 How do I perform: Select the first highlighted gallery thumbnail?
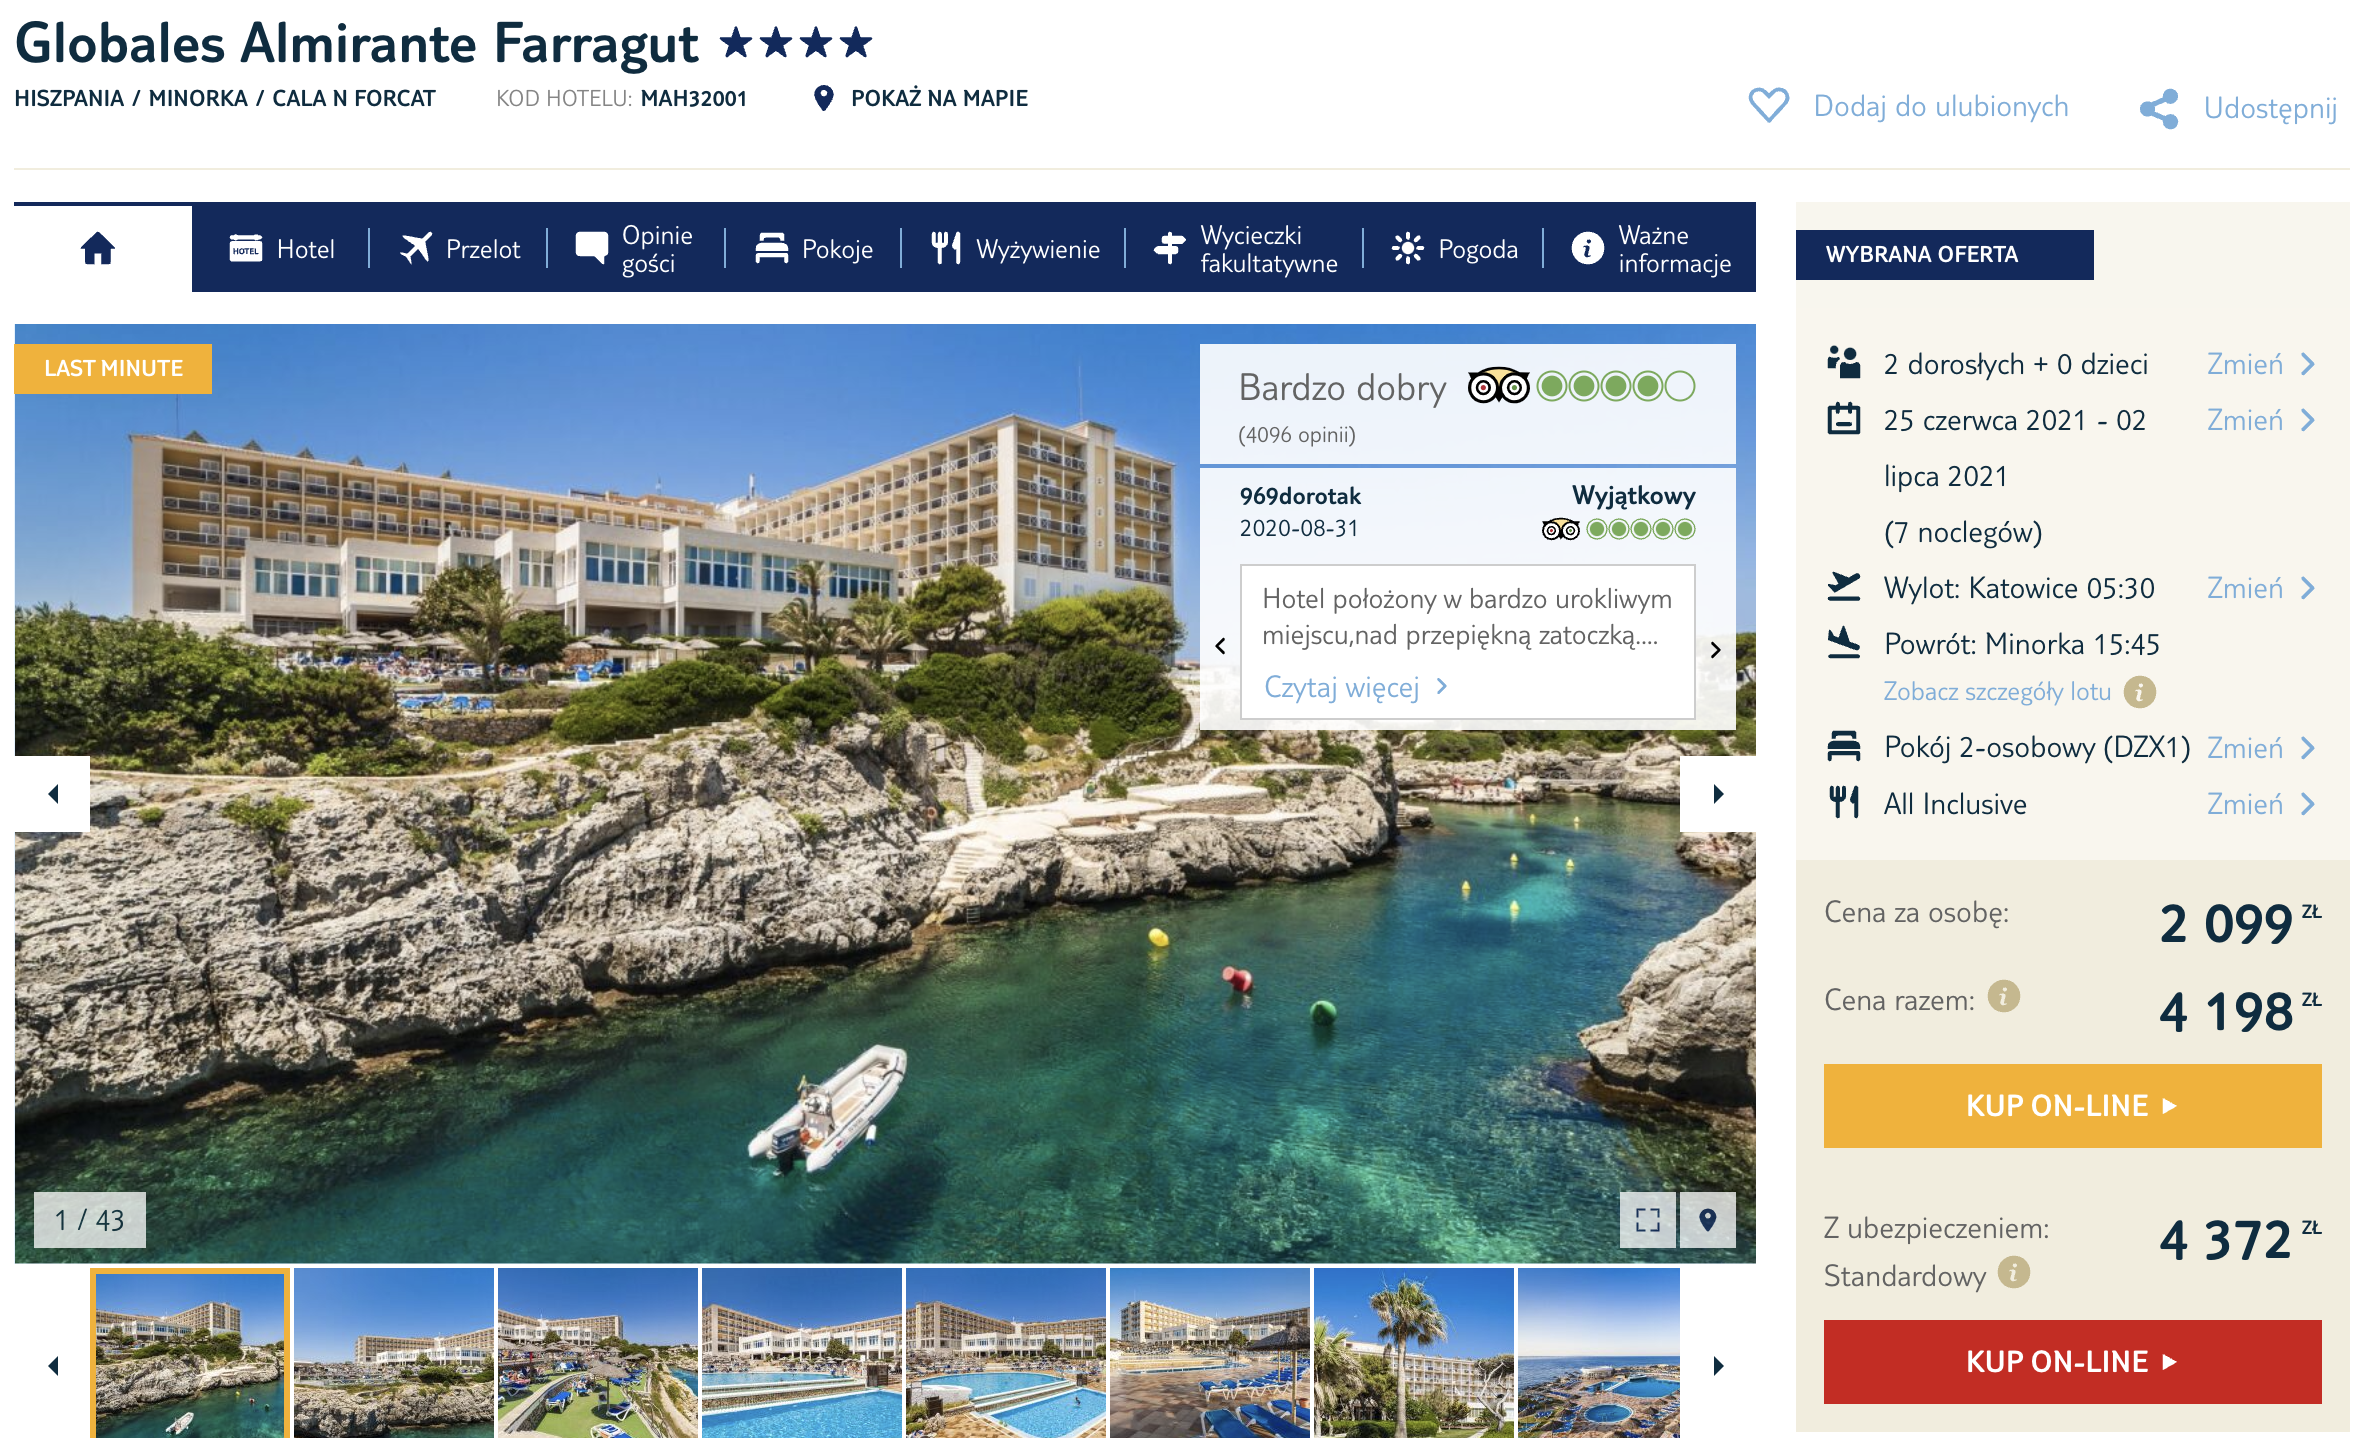point(190,1353)
